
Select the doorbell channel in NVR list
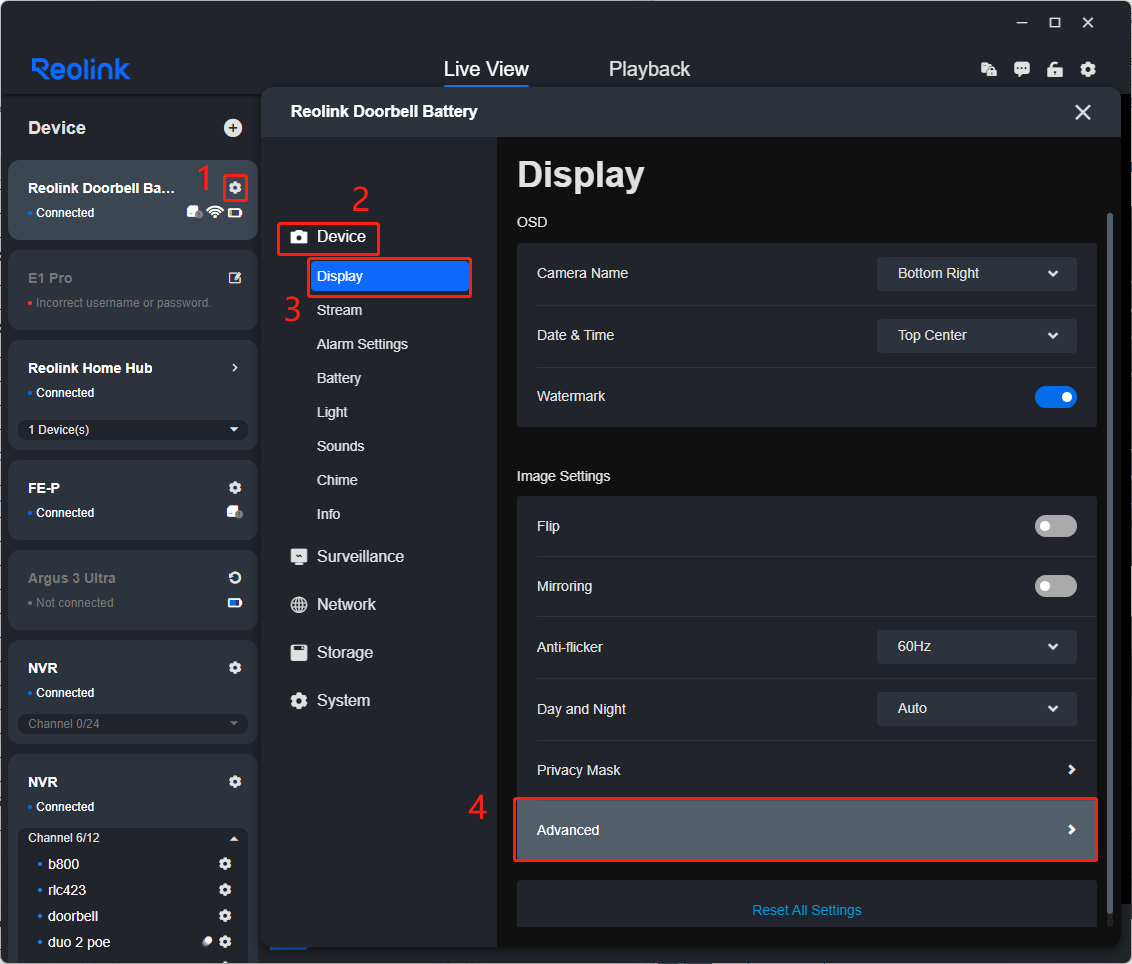coord(73,916)
